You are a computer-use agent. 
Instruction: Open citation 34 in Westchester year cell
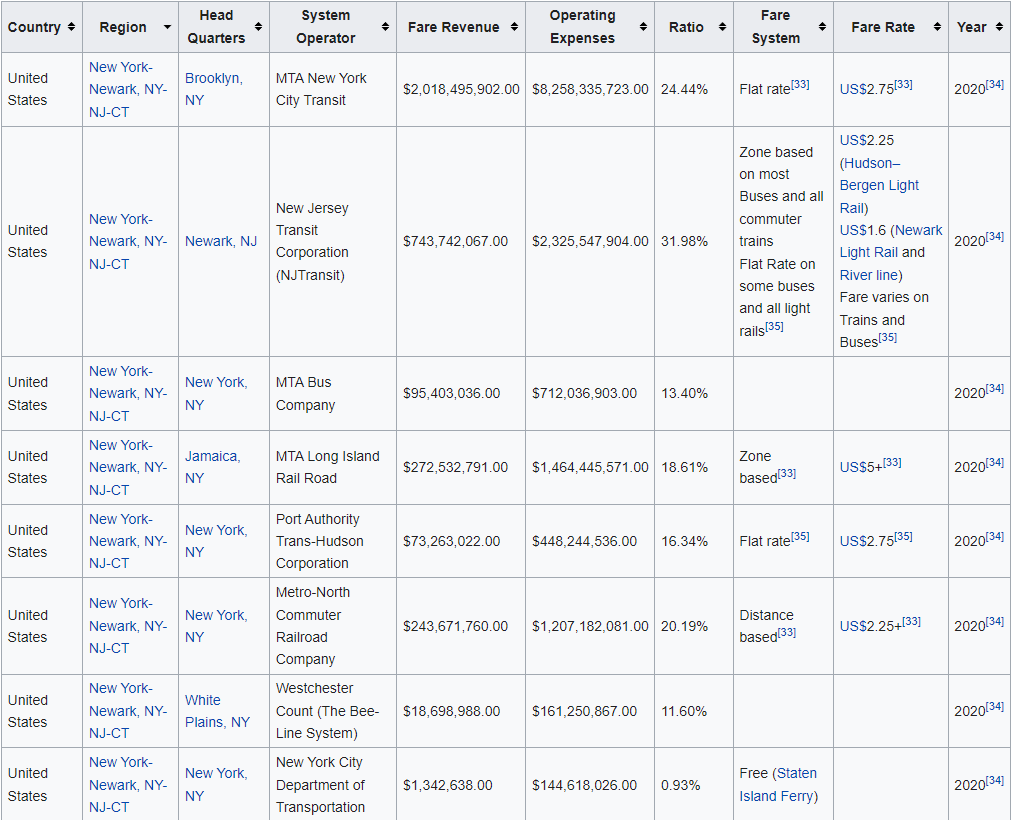point(995,706)
